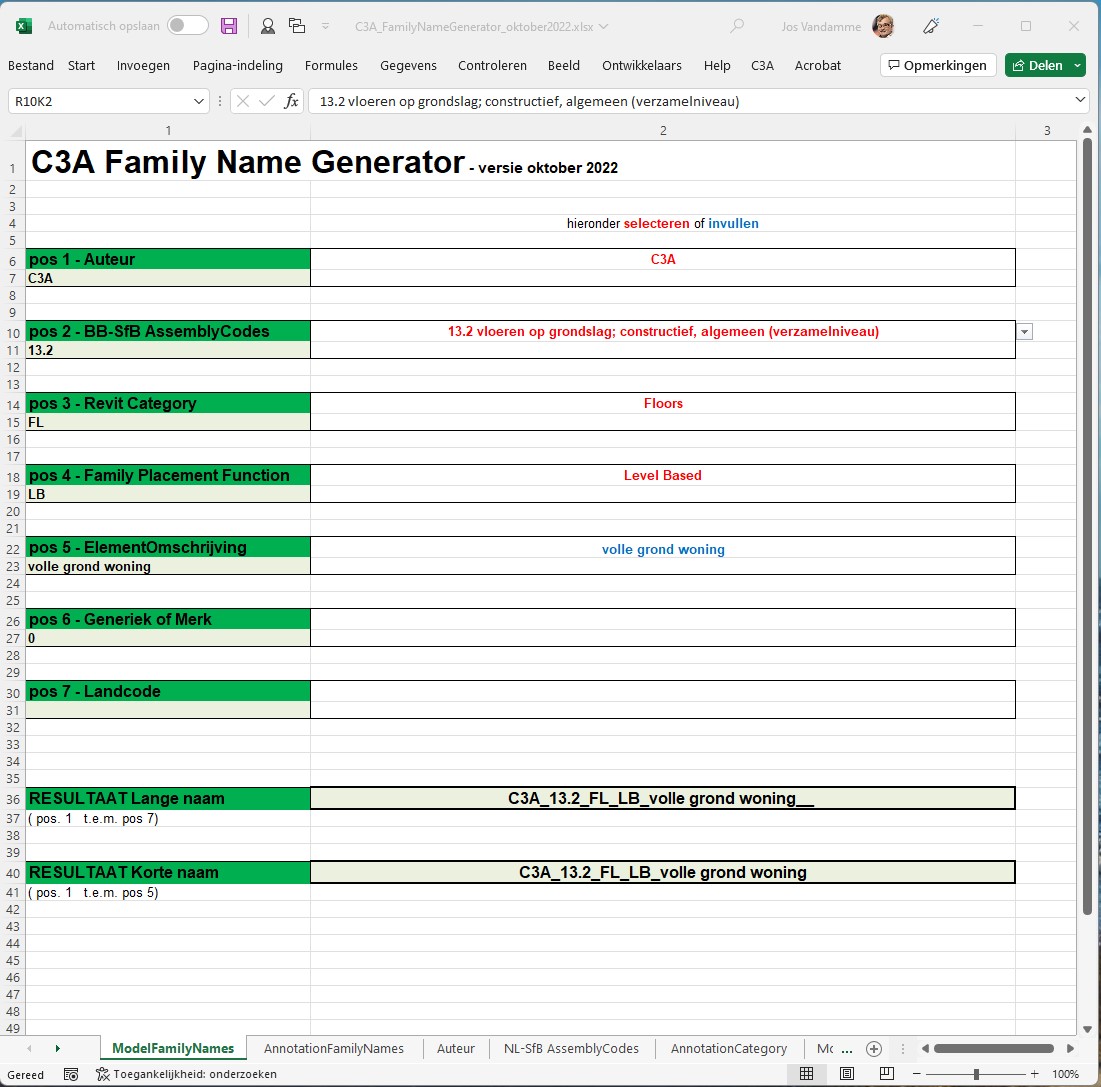
Task: Open the Formules ribbon tab
Action: pyautogui.click(x=331, y=65)
